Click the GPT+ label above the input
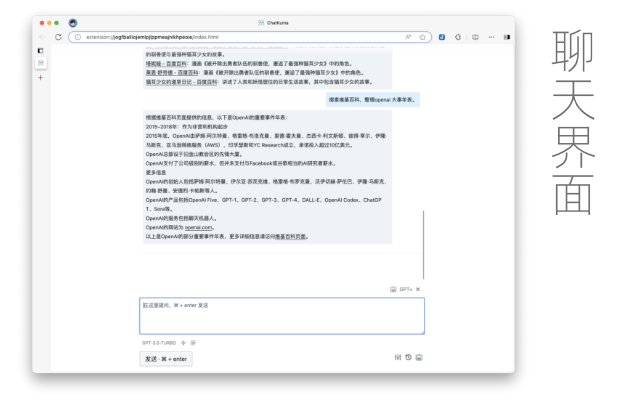 [406, 289]
